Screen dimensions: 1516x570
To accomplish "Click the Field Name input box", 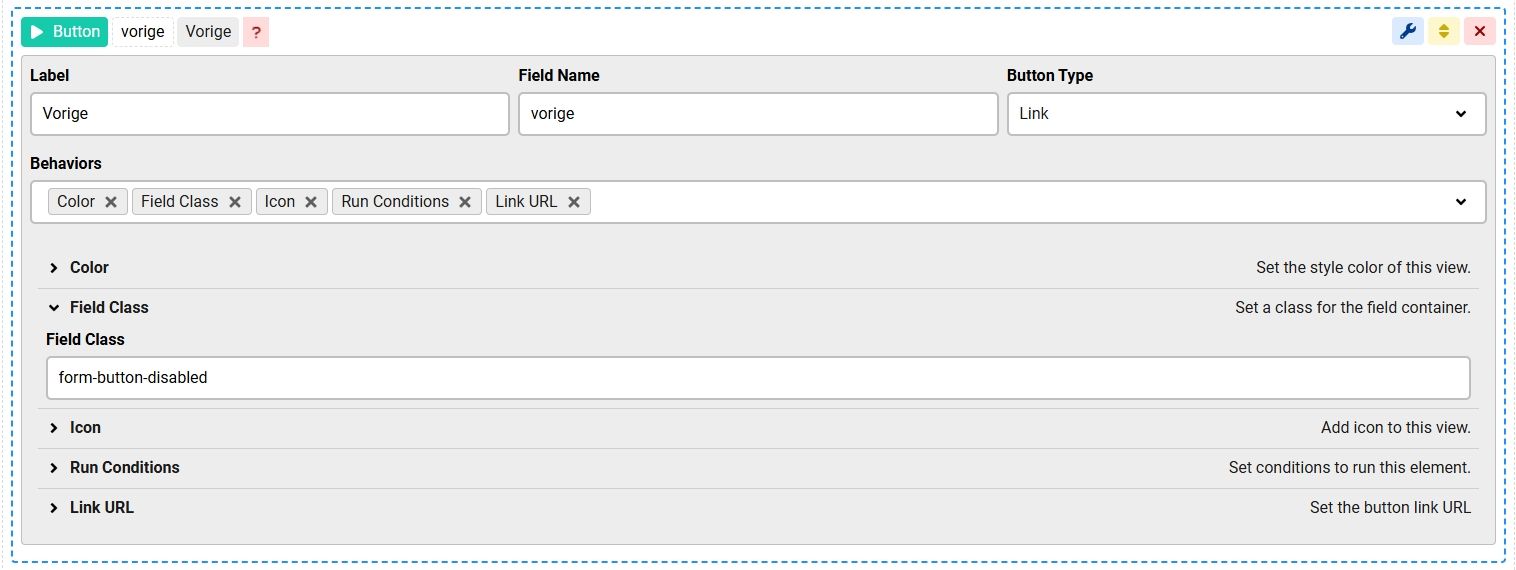I will coord(758,114).
